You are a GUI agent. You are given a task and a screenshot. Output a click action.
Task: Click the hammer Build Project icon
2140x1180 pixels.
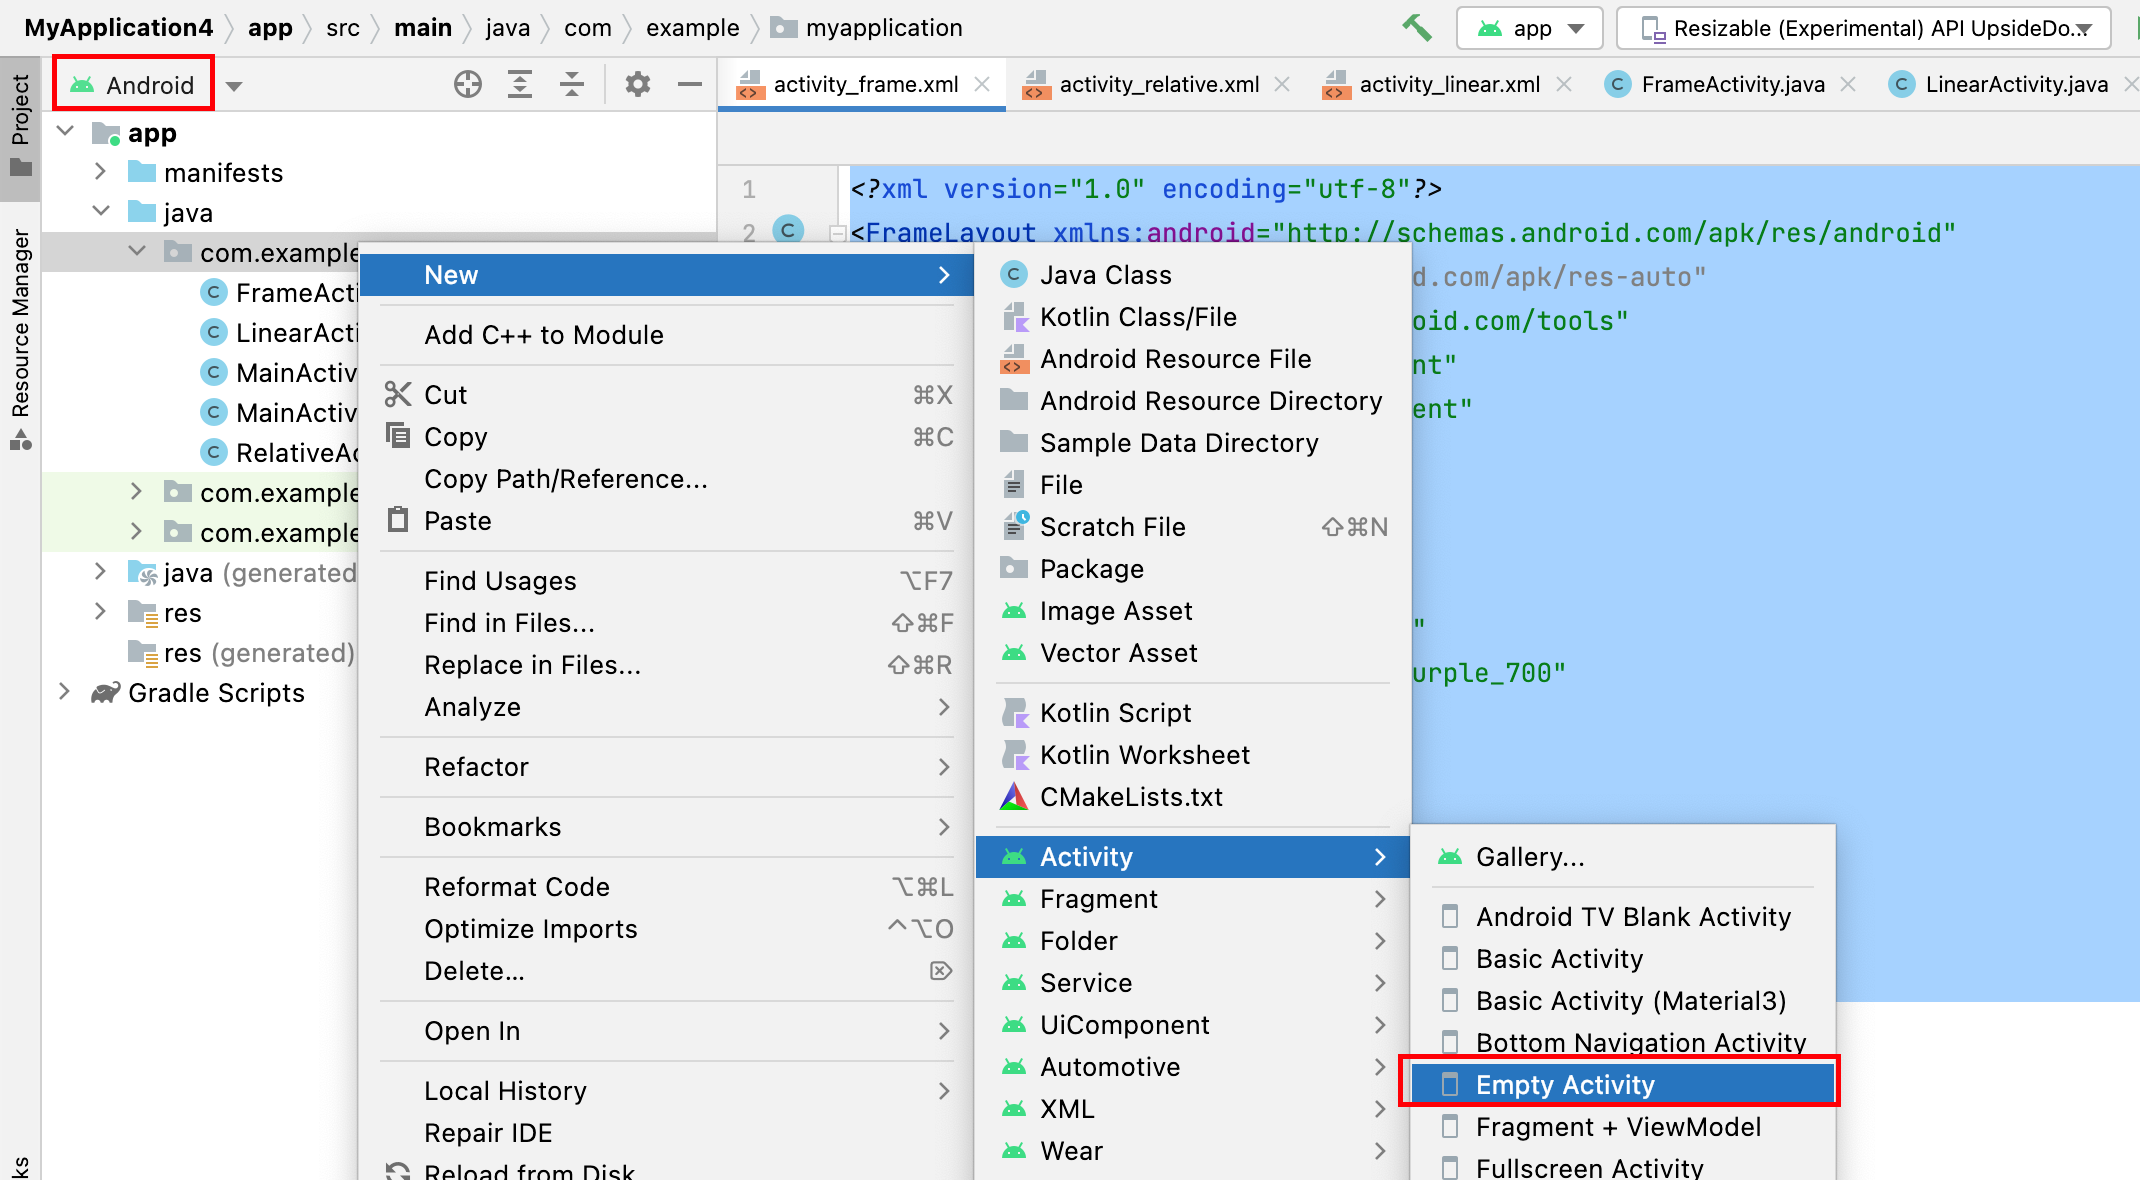[1416, 28]
